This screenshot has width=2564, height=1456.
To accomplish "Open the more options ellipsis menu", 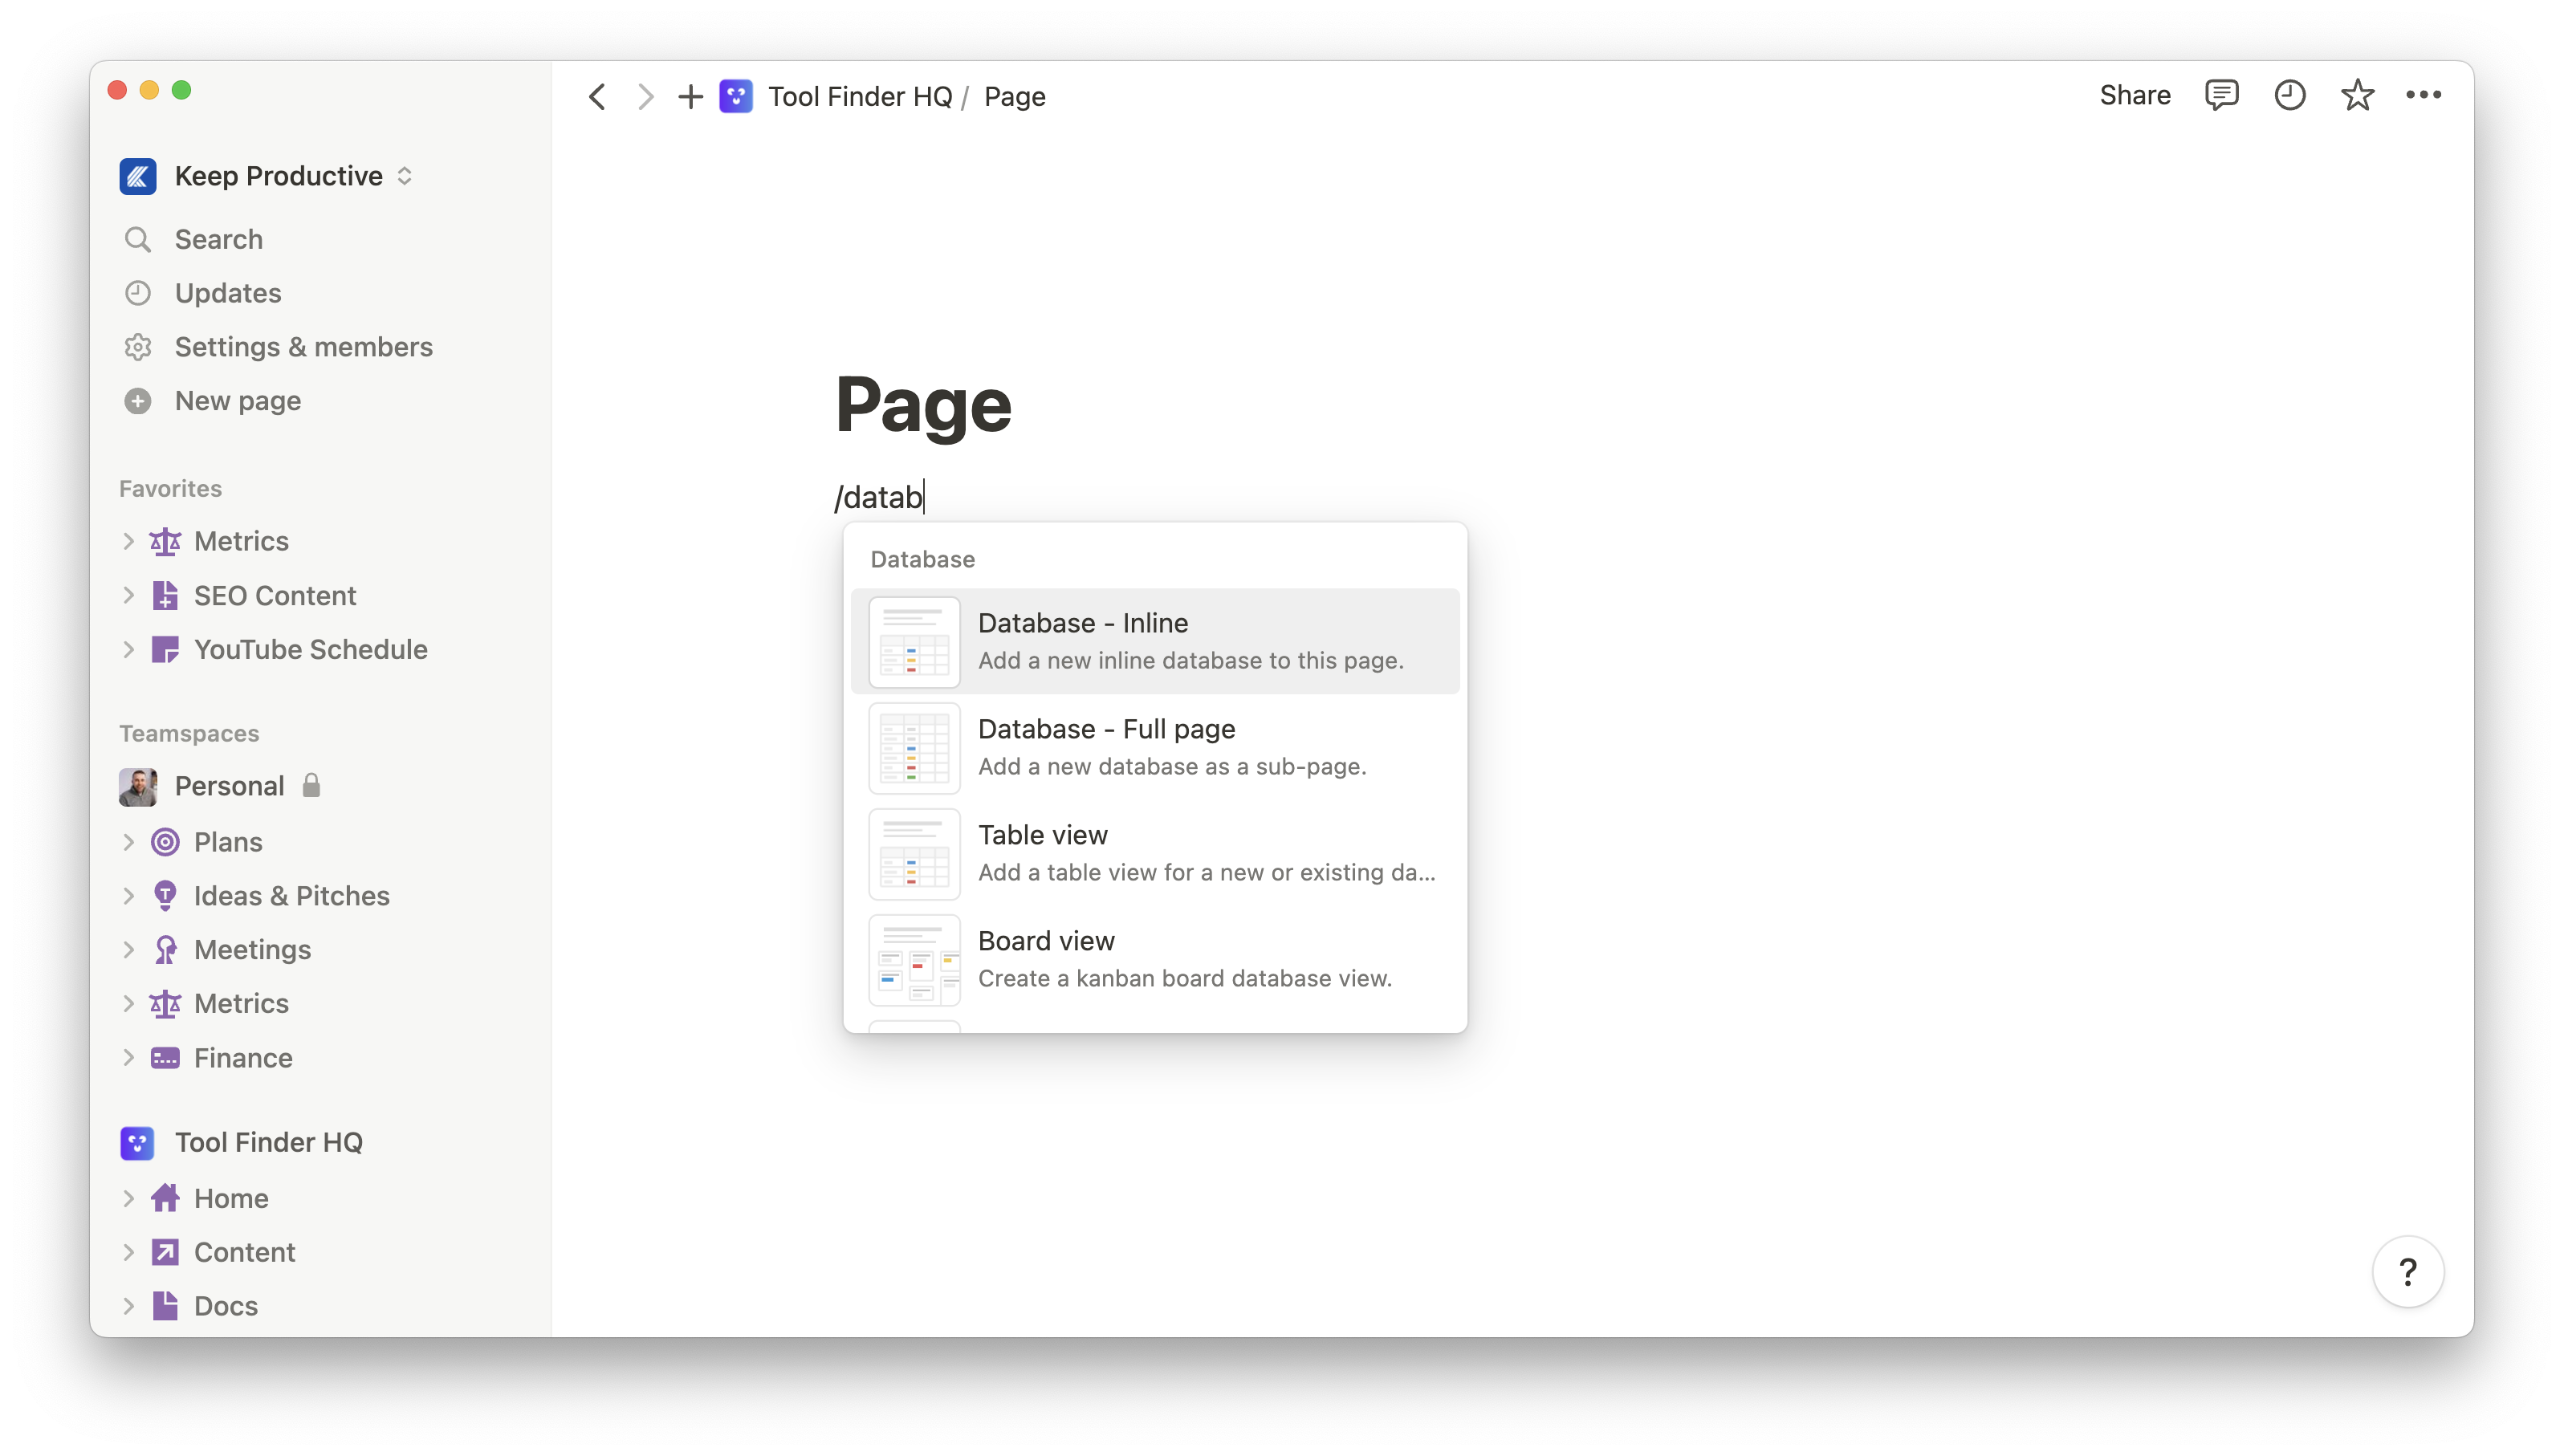I will (2425, 95).
